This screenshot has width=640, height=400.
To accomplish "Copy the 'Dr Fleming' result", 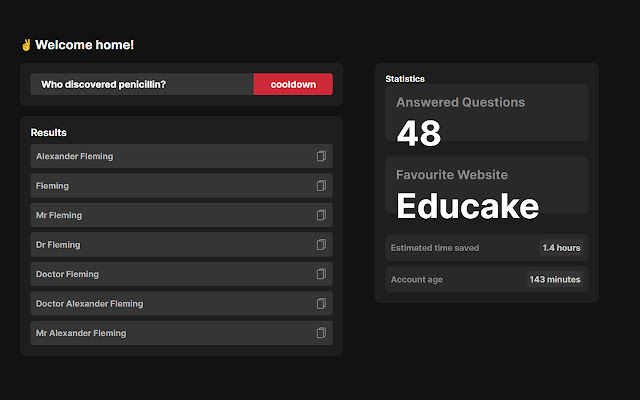I will point(321,245).
